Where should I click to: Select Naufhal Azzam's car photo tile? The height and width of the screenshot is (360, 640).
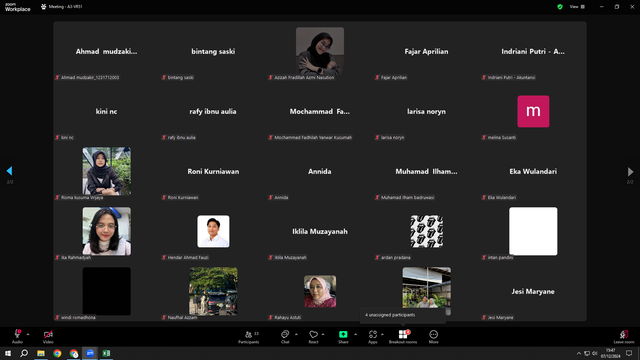(213, 291)
